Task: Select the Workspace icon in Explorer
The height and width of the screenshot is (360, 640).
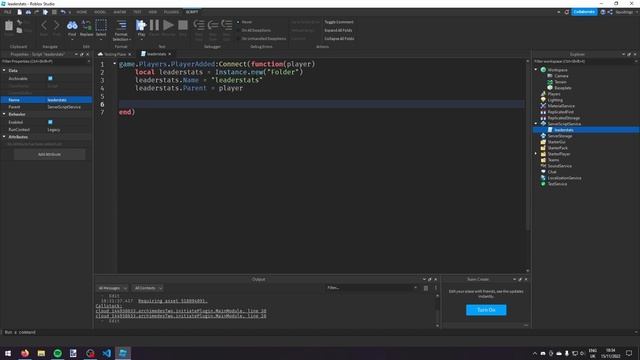Action: 543,70
